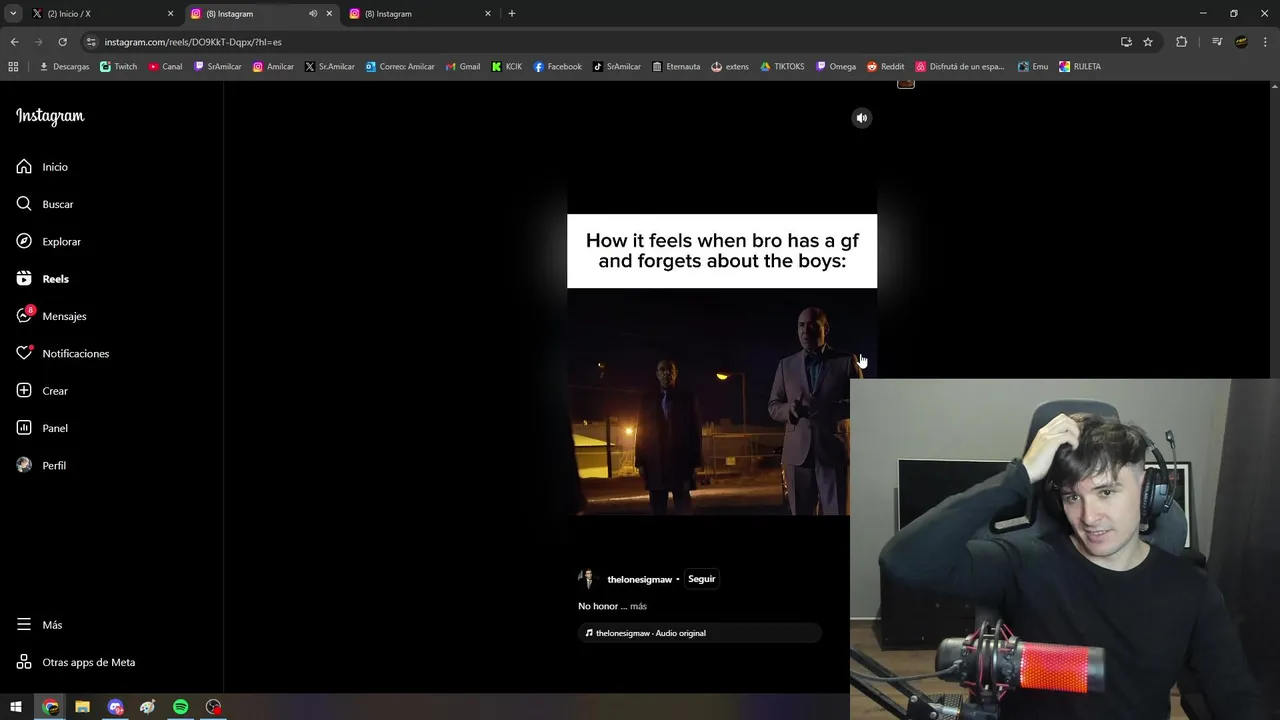Viewport: 1280px width, 720px height.
Task: Open a new browser tab
Action: (x=512, y=14)
